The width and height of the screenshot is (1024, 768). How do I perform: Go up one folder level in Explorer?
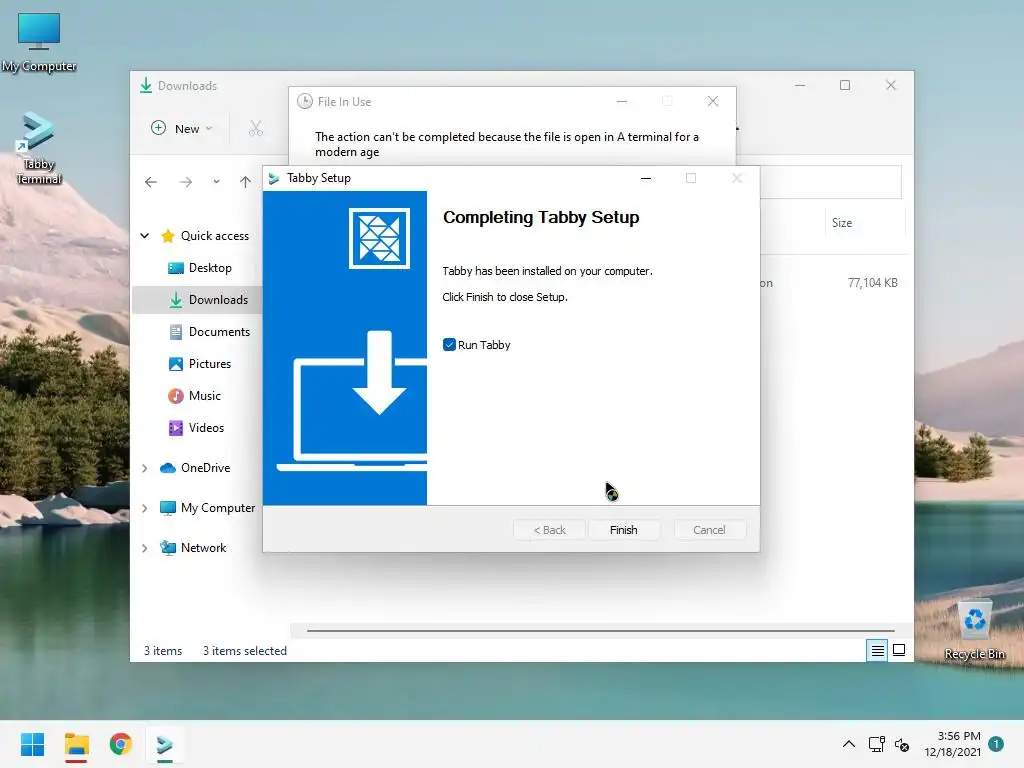tap(245, 182)
